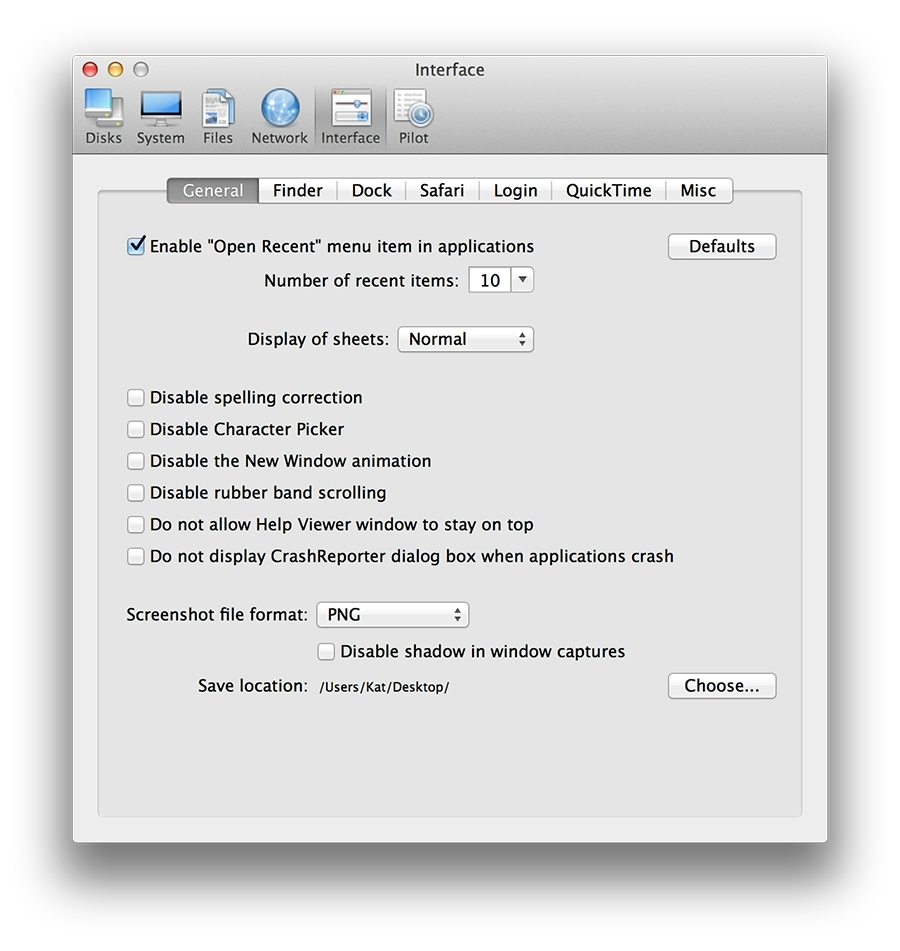The image size is (900, 951).
Task: Open the Display of sheets popup
Action: pyautogui.click(x=466, y=339)
